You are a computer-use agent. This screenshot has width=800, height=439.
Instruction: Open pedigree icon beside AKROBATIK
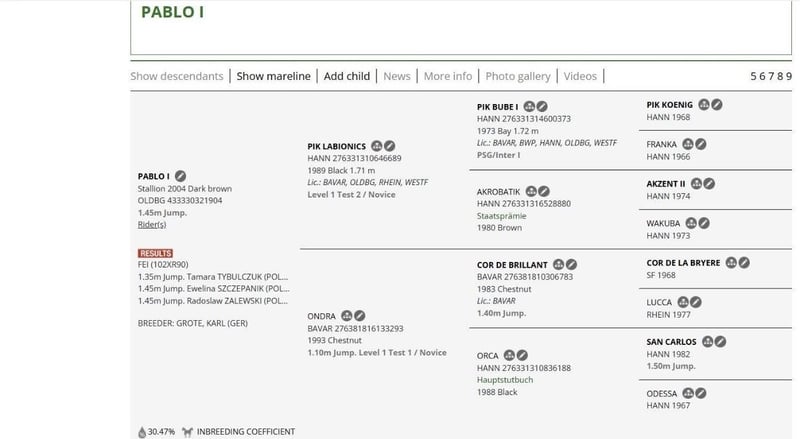click(x=529, y=191)
